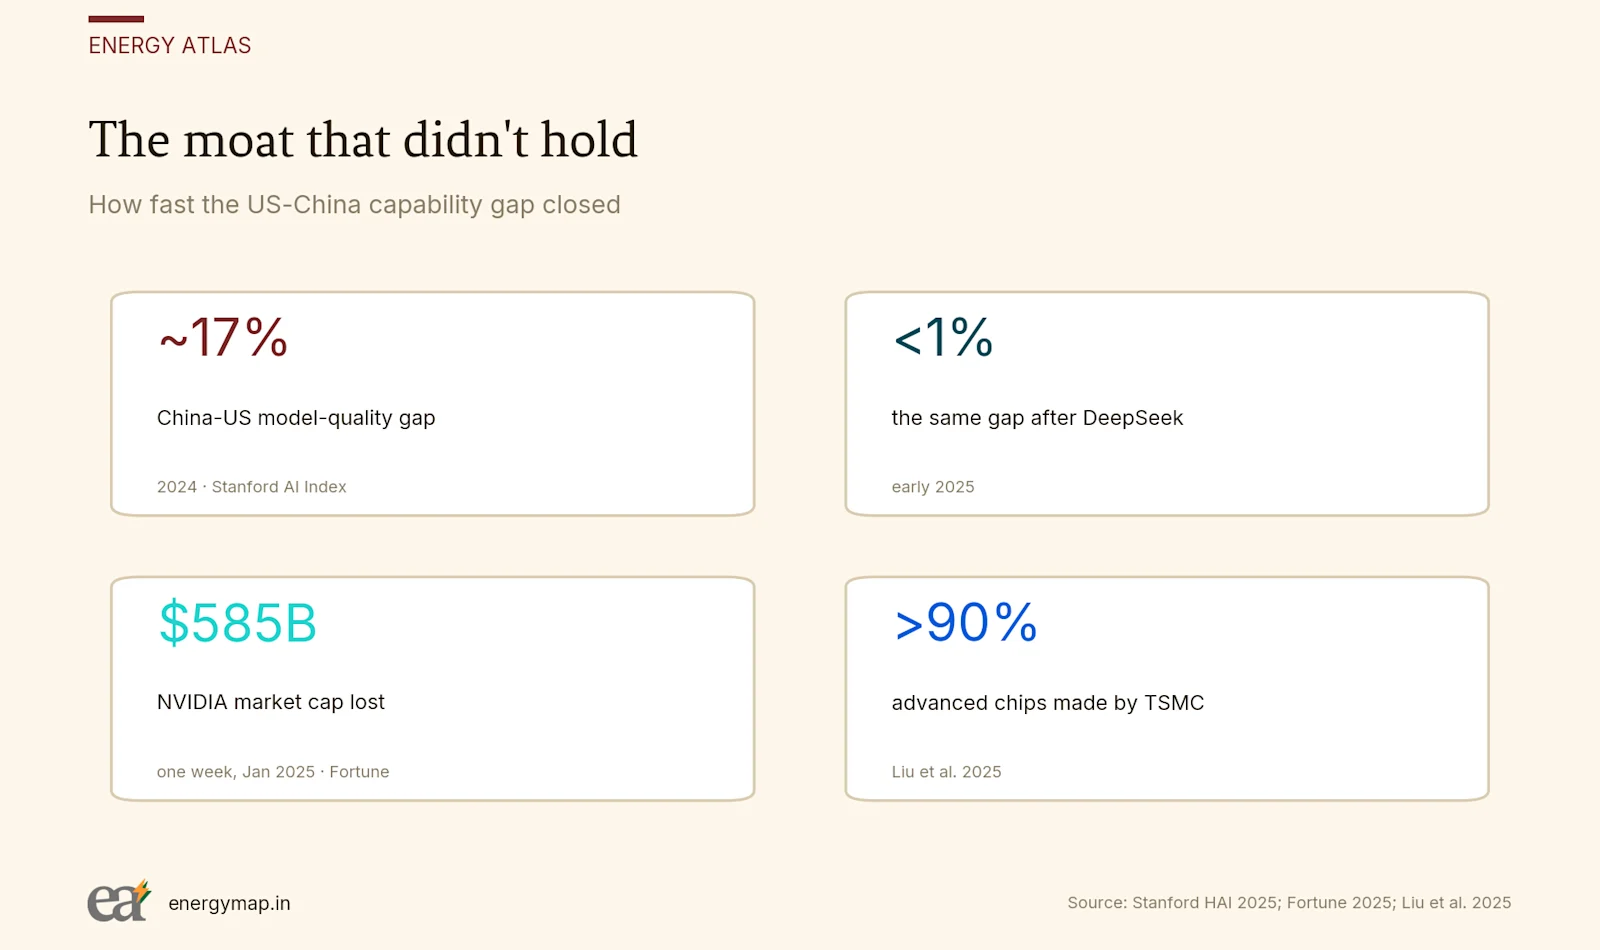Screen dimensions: 1600x950
Task: Select 'advanced chips made by TSMC' label
Action: [1048, 703]
